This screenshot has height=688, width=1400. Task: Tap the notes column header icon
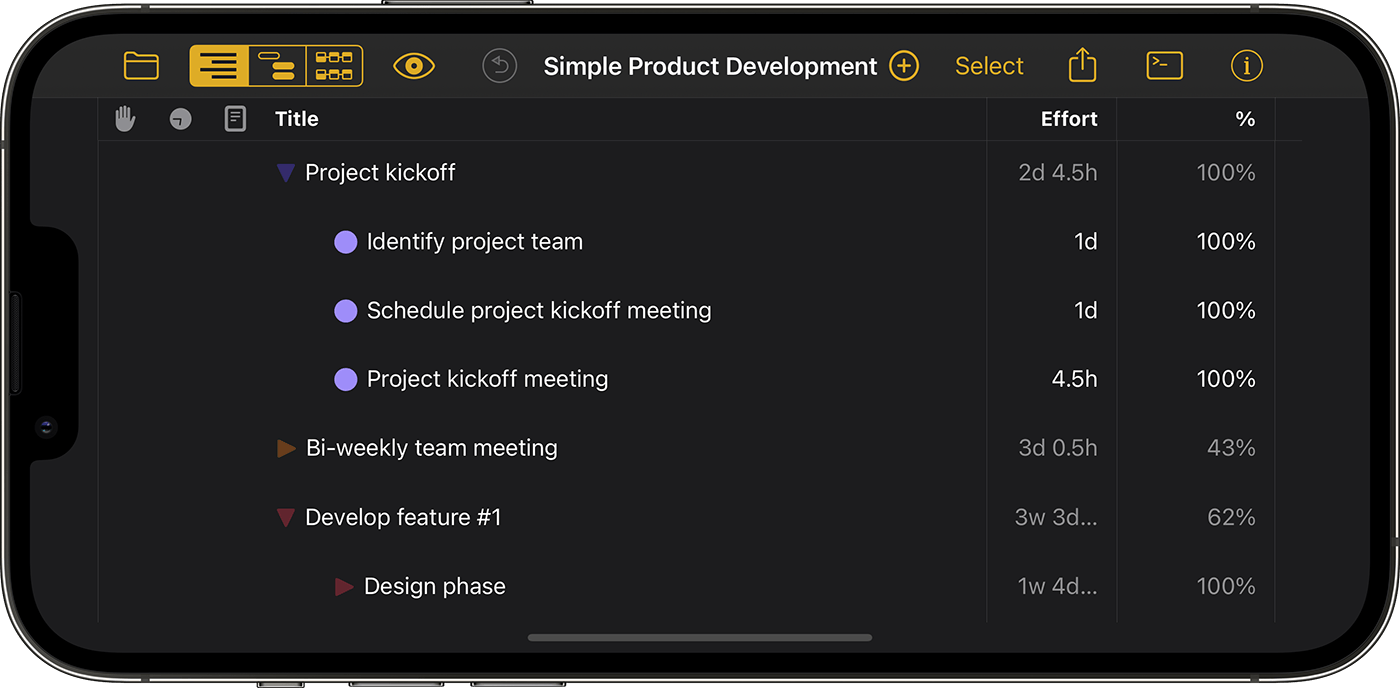click(235, 119)
